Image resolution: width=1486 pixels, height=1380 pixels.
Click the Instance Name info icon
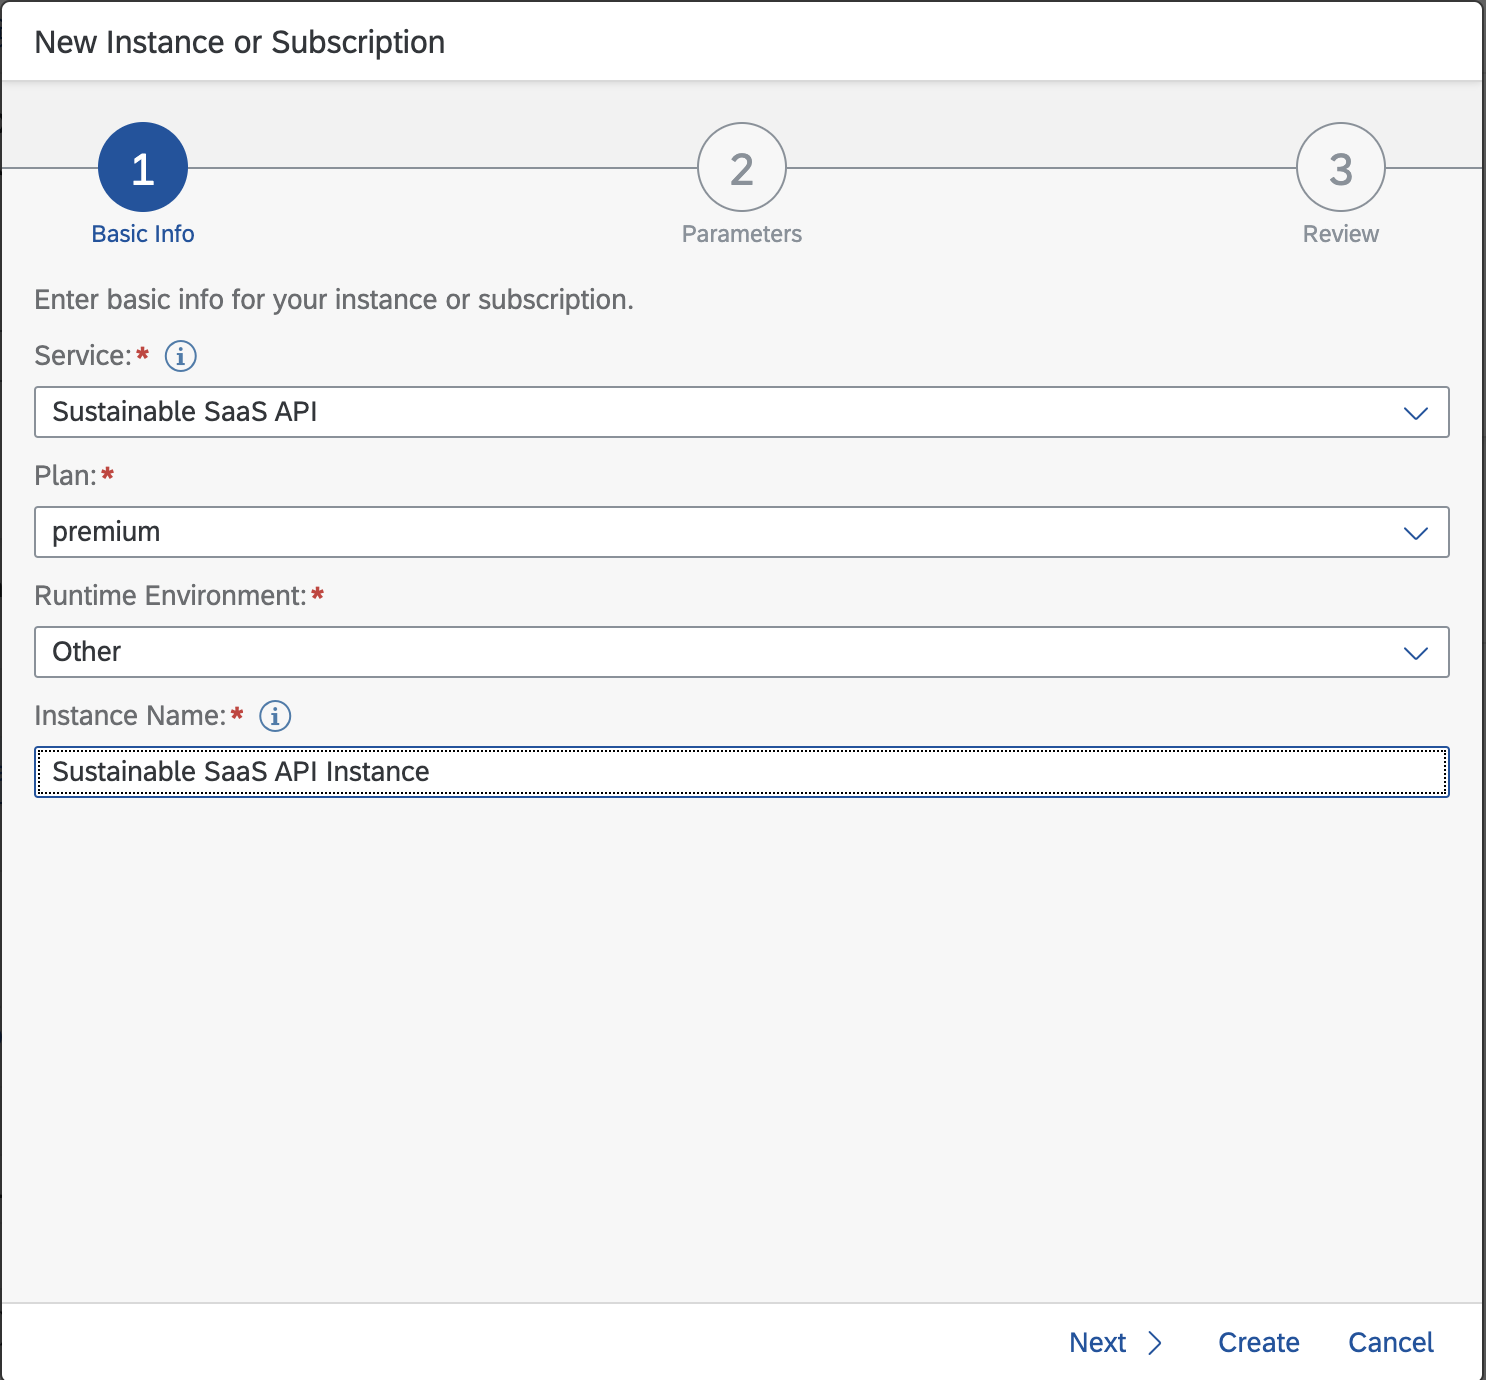pyautogui.click(x=275, y=716)
